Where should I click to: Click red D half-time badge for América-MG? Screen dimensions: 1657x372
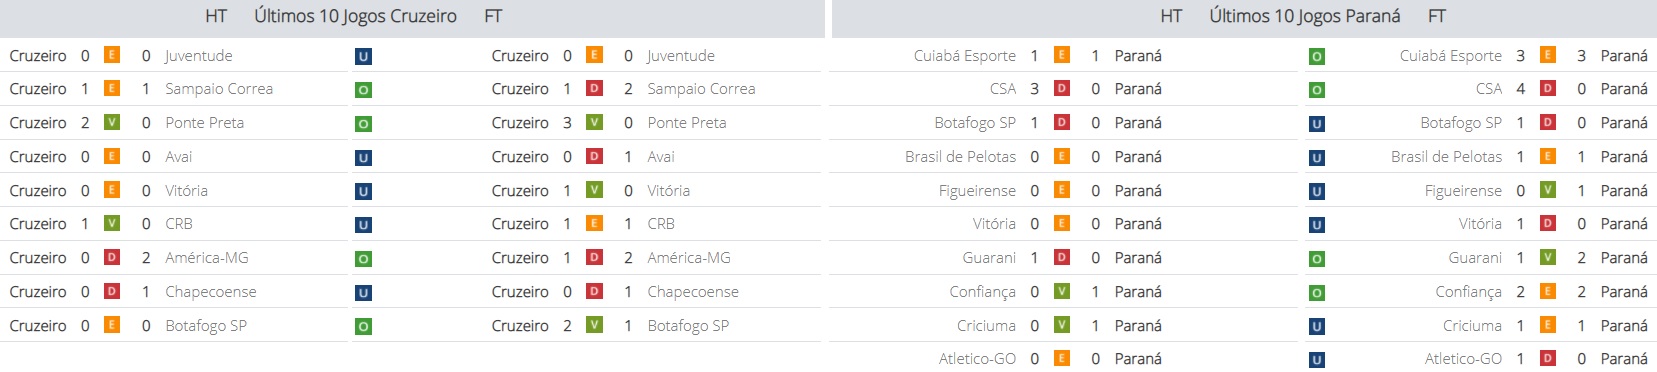click(x=112, y=257)
